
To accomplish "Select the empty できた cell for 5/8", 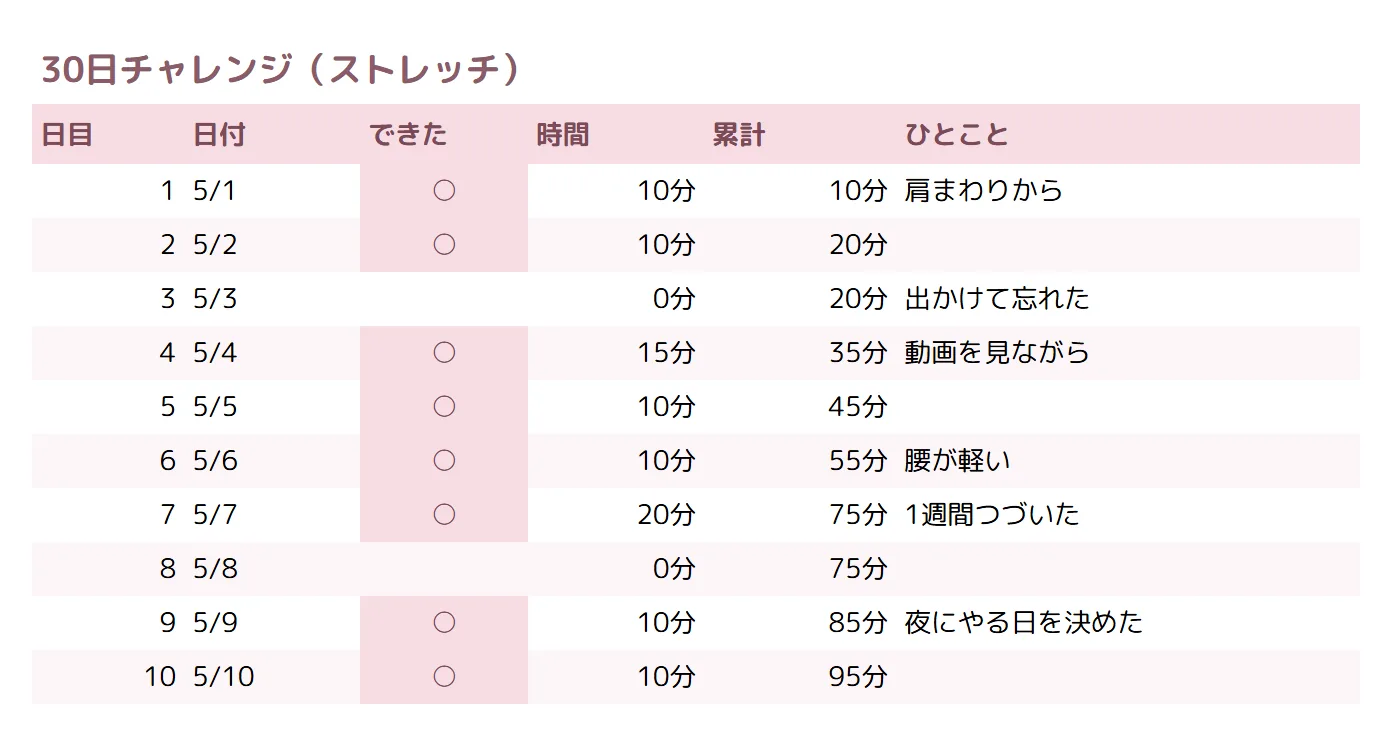I will pyautogui.click(x=444, y=569).
